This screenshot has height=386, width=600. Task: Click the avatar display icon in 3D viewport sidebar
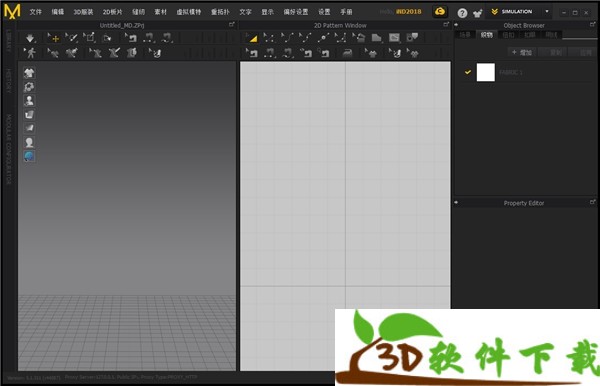click(x=29, y=101)
